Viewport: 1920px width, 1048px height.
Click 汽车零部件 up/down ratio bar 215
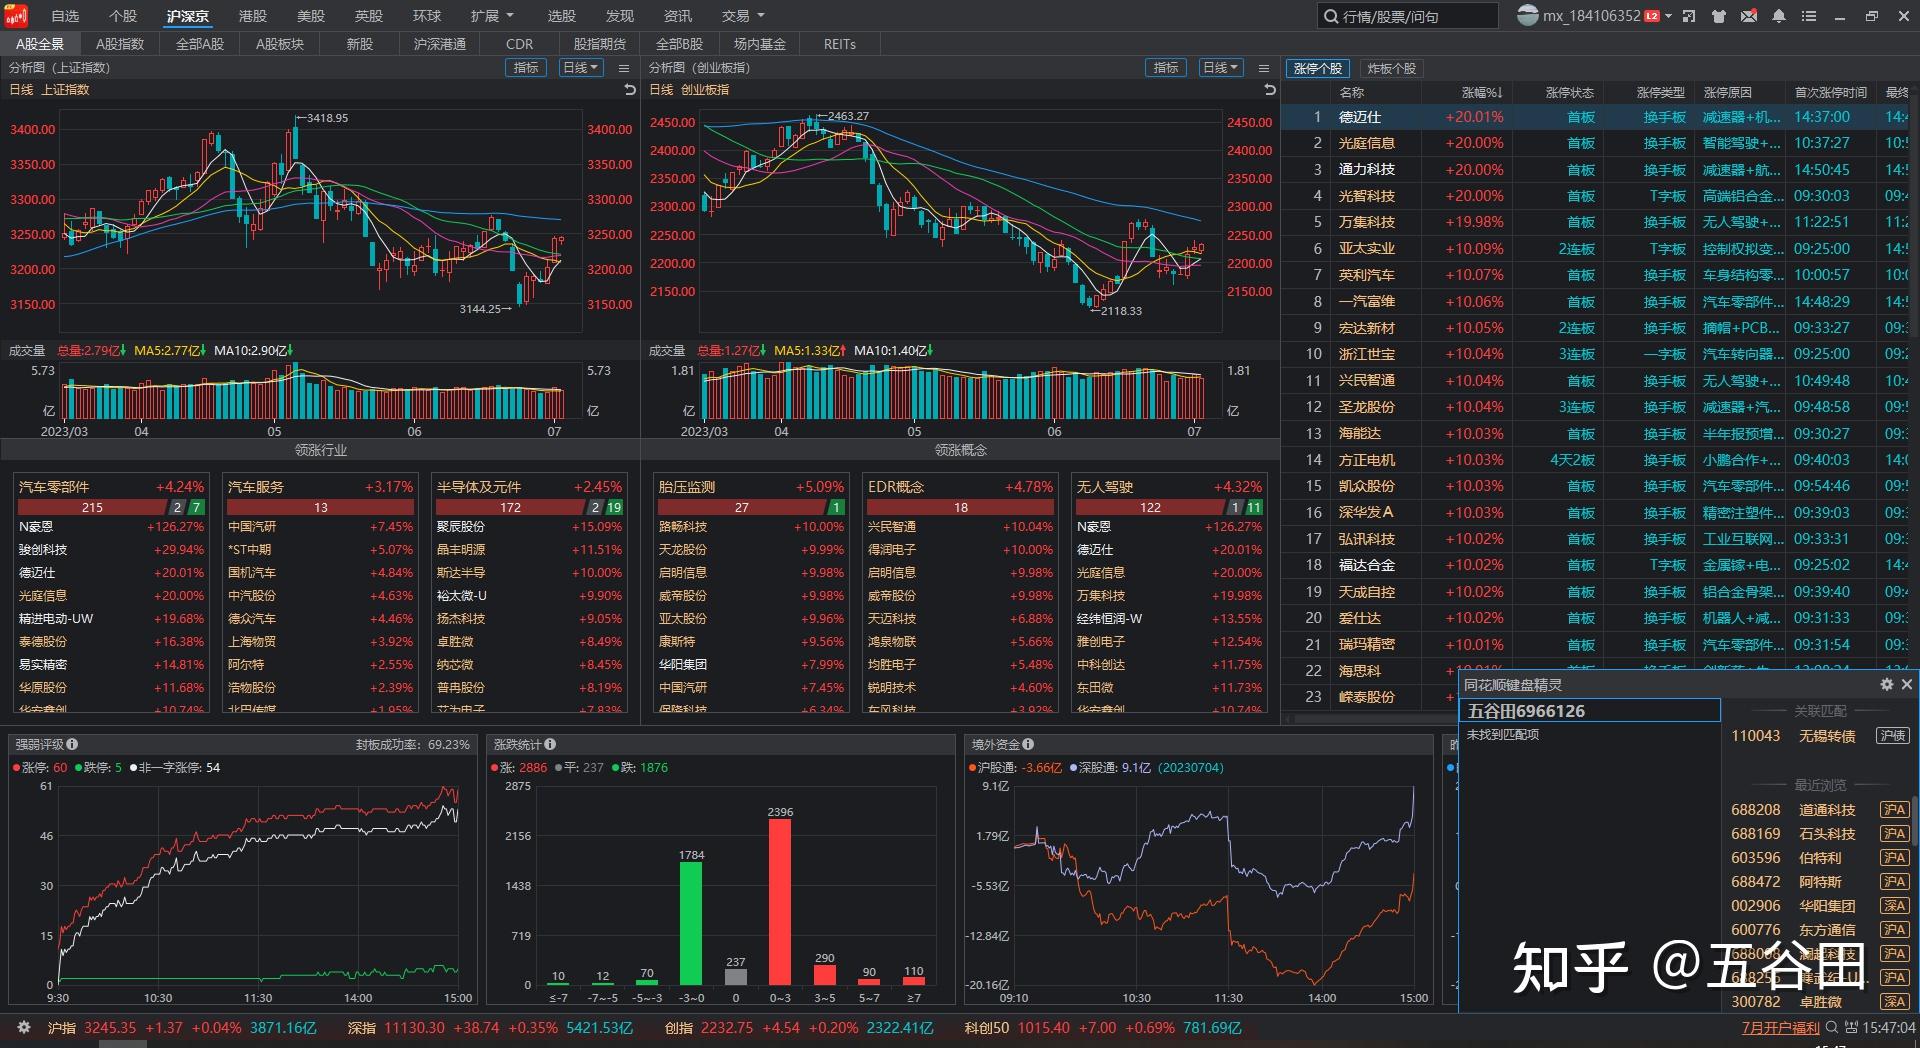tap(92, 507)
